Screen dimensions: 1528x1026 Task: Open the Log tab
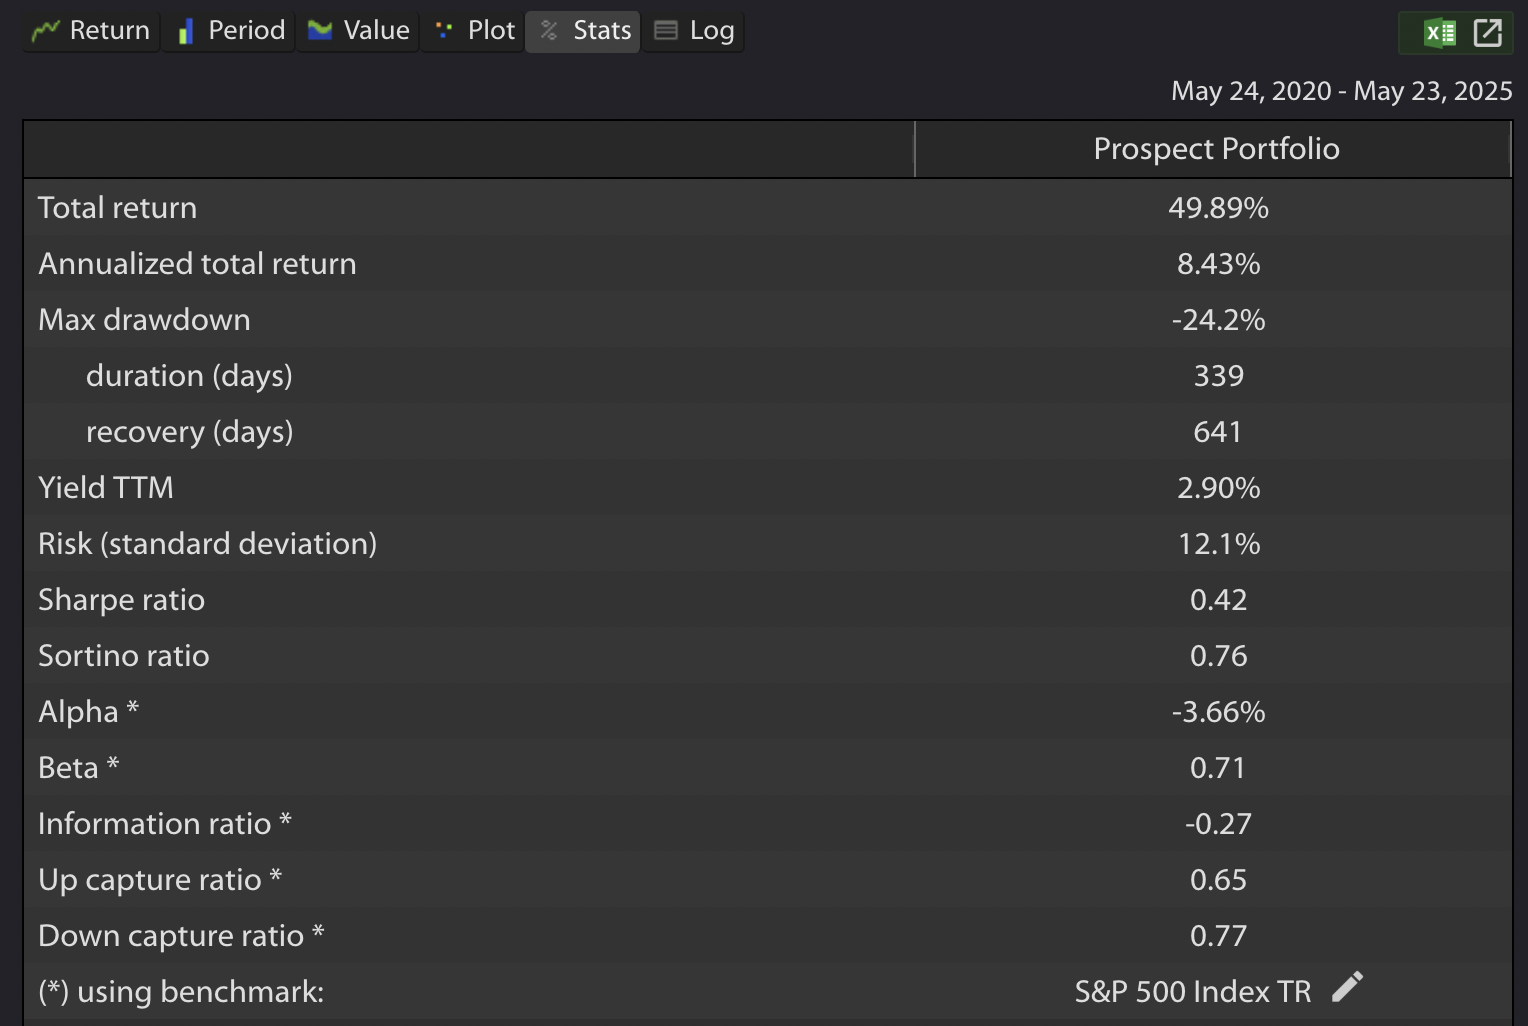(693, 31)
